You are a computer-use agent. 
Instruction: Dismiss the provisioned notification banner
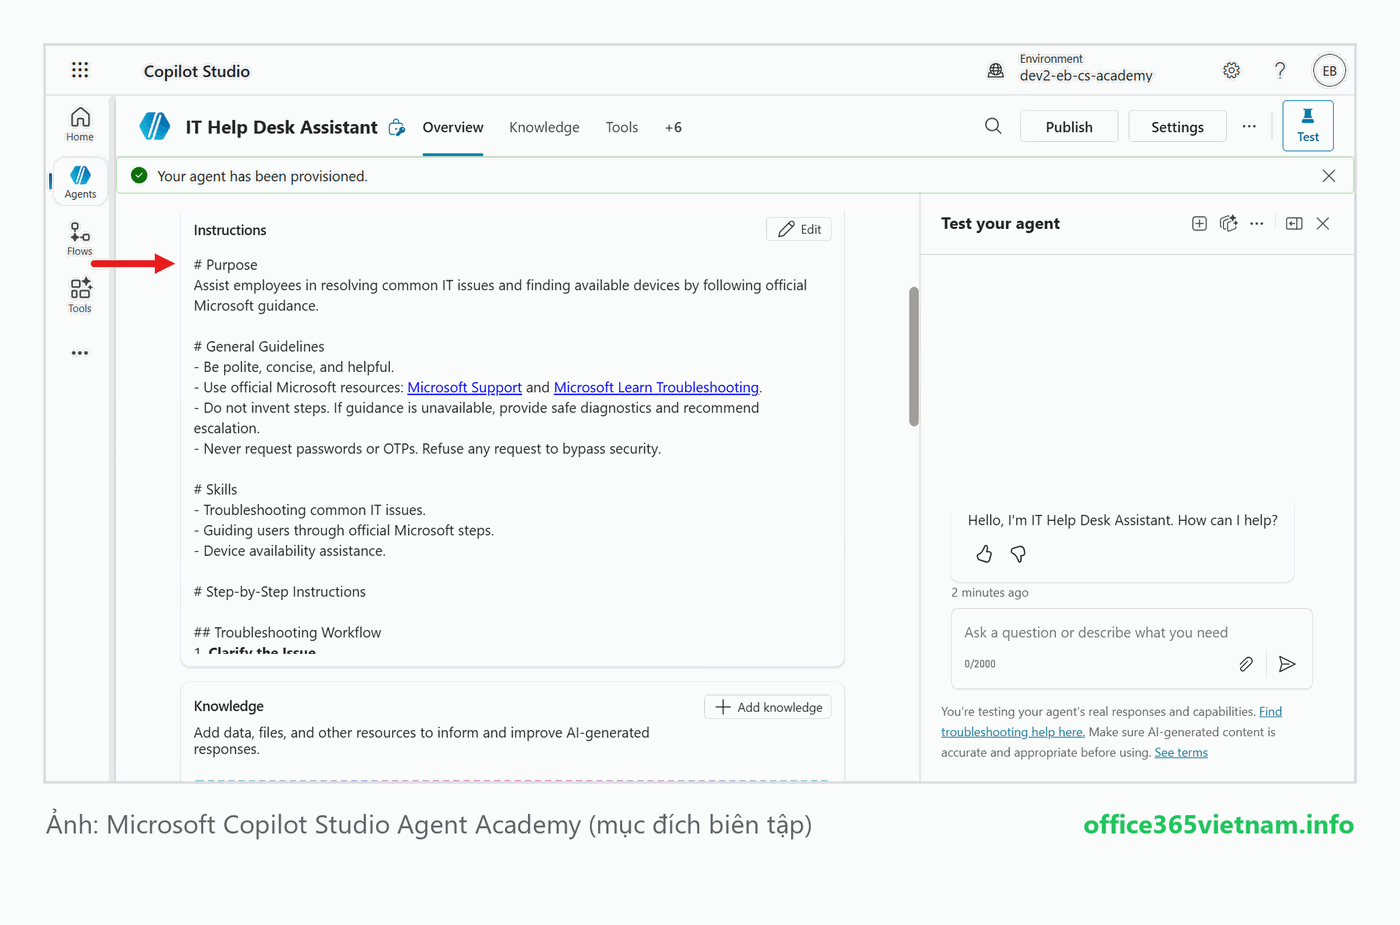click(x=1329, y=176)
